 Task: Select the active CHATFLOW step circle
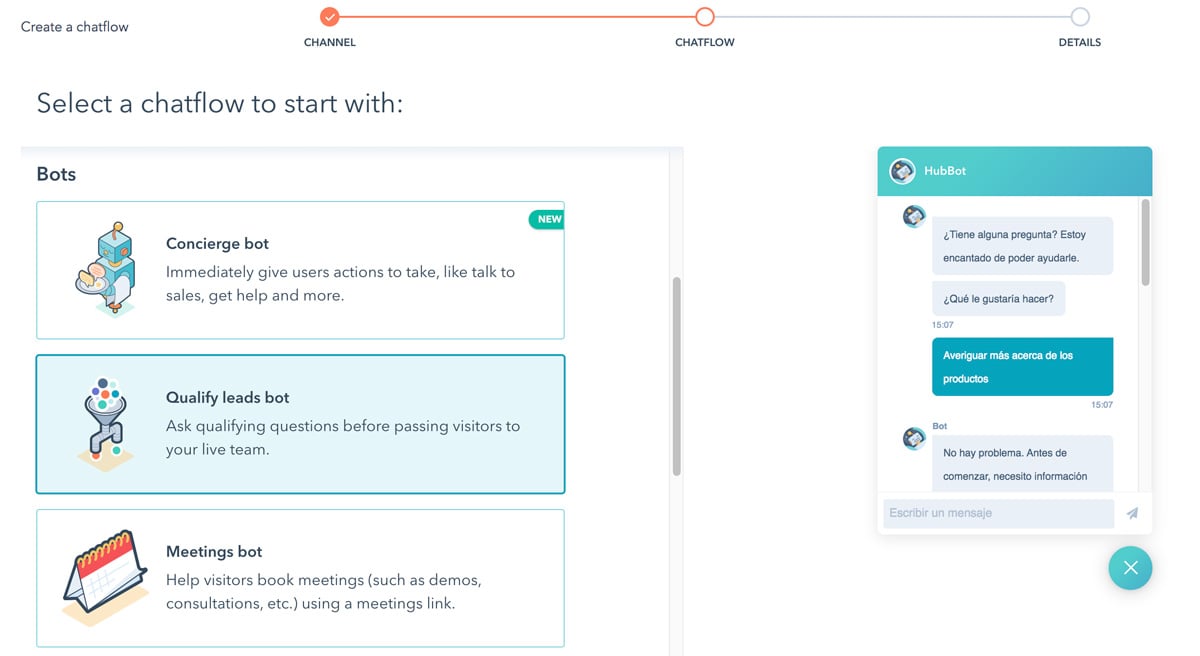point(704,16)
